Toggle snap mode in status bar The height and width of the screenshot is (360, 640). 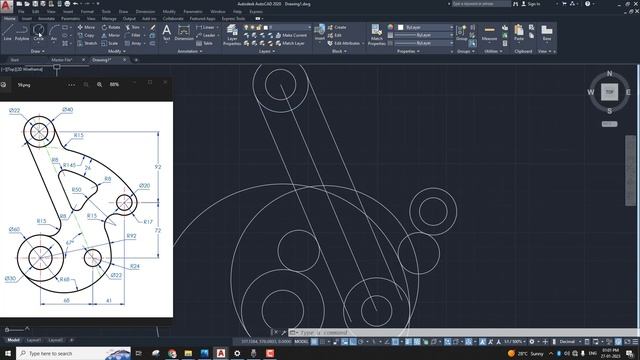323,342
